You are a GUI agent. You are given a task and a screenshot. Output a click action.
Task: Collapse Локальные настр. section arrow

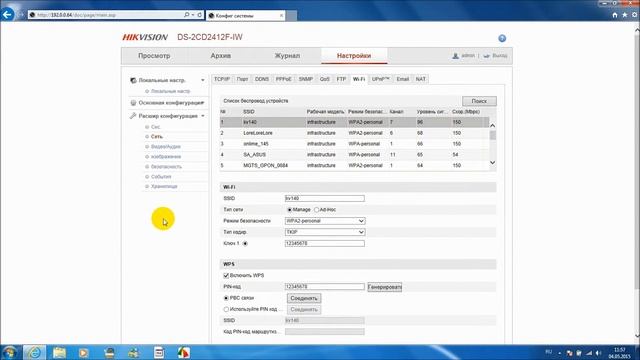pos(202,80)
